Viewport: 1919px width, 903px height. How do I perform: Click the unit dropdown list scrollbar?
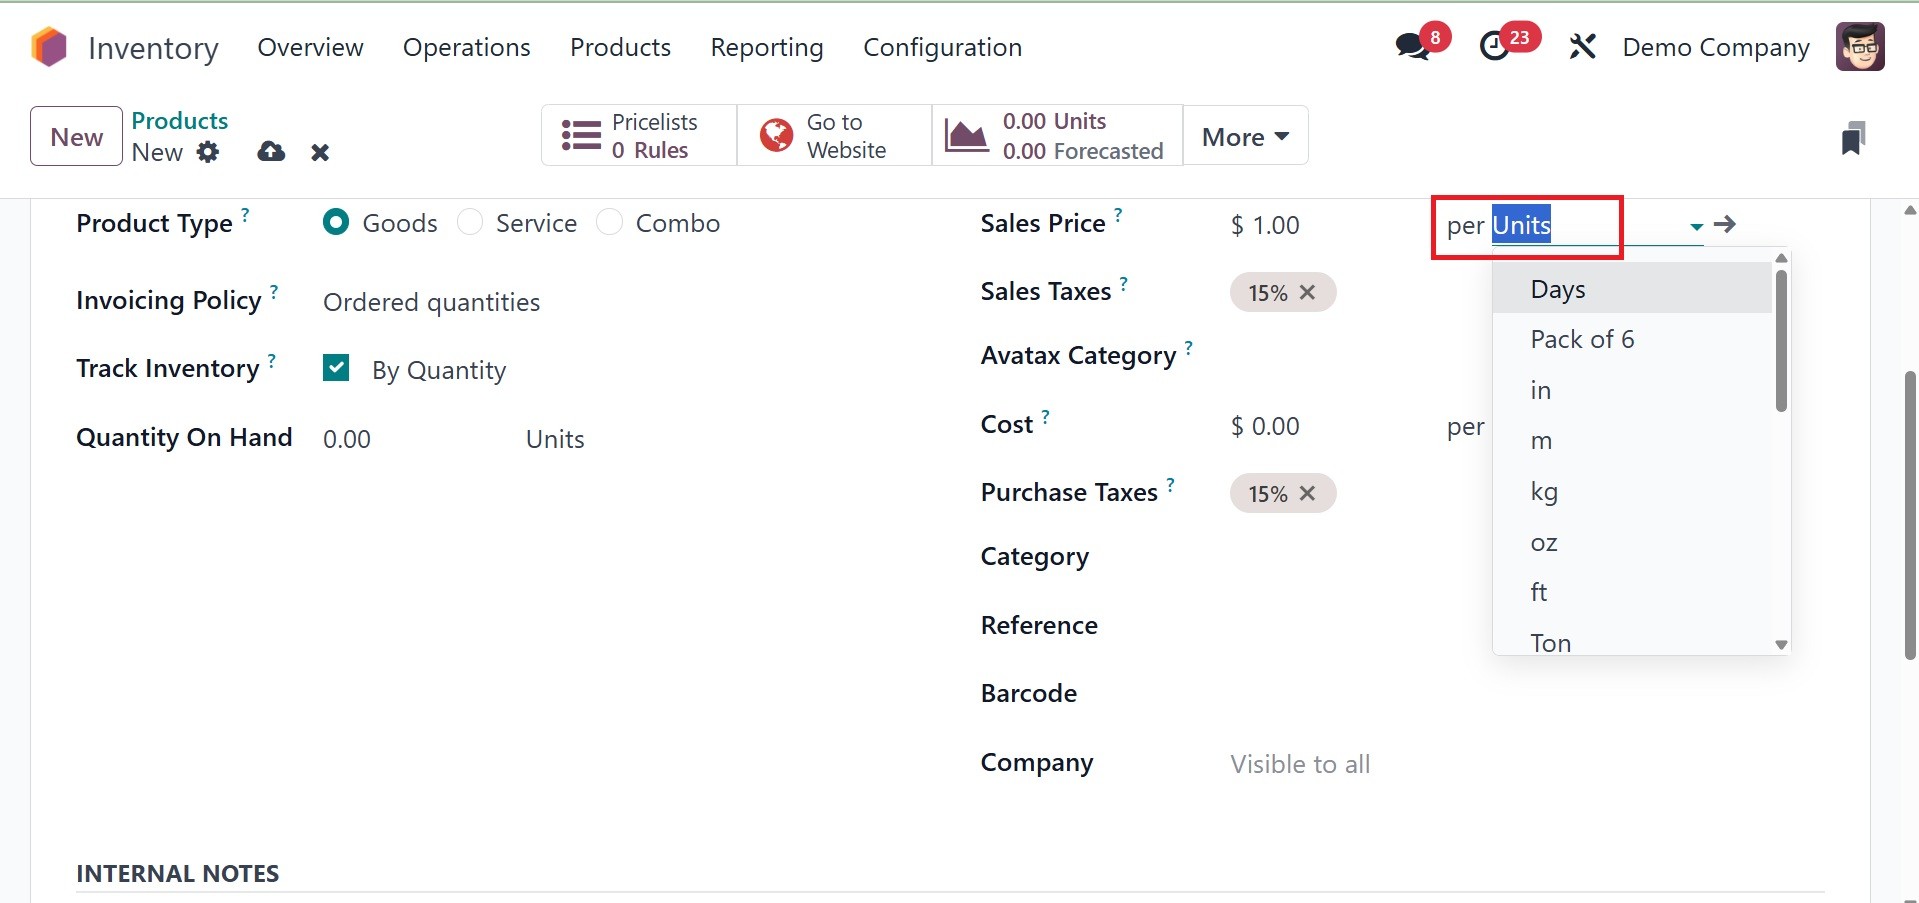tap(1781, 340)
